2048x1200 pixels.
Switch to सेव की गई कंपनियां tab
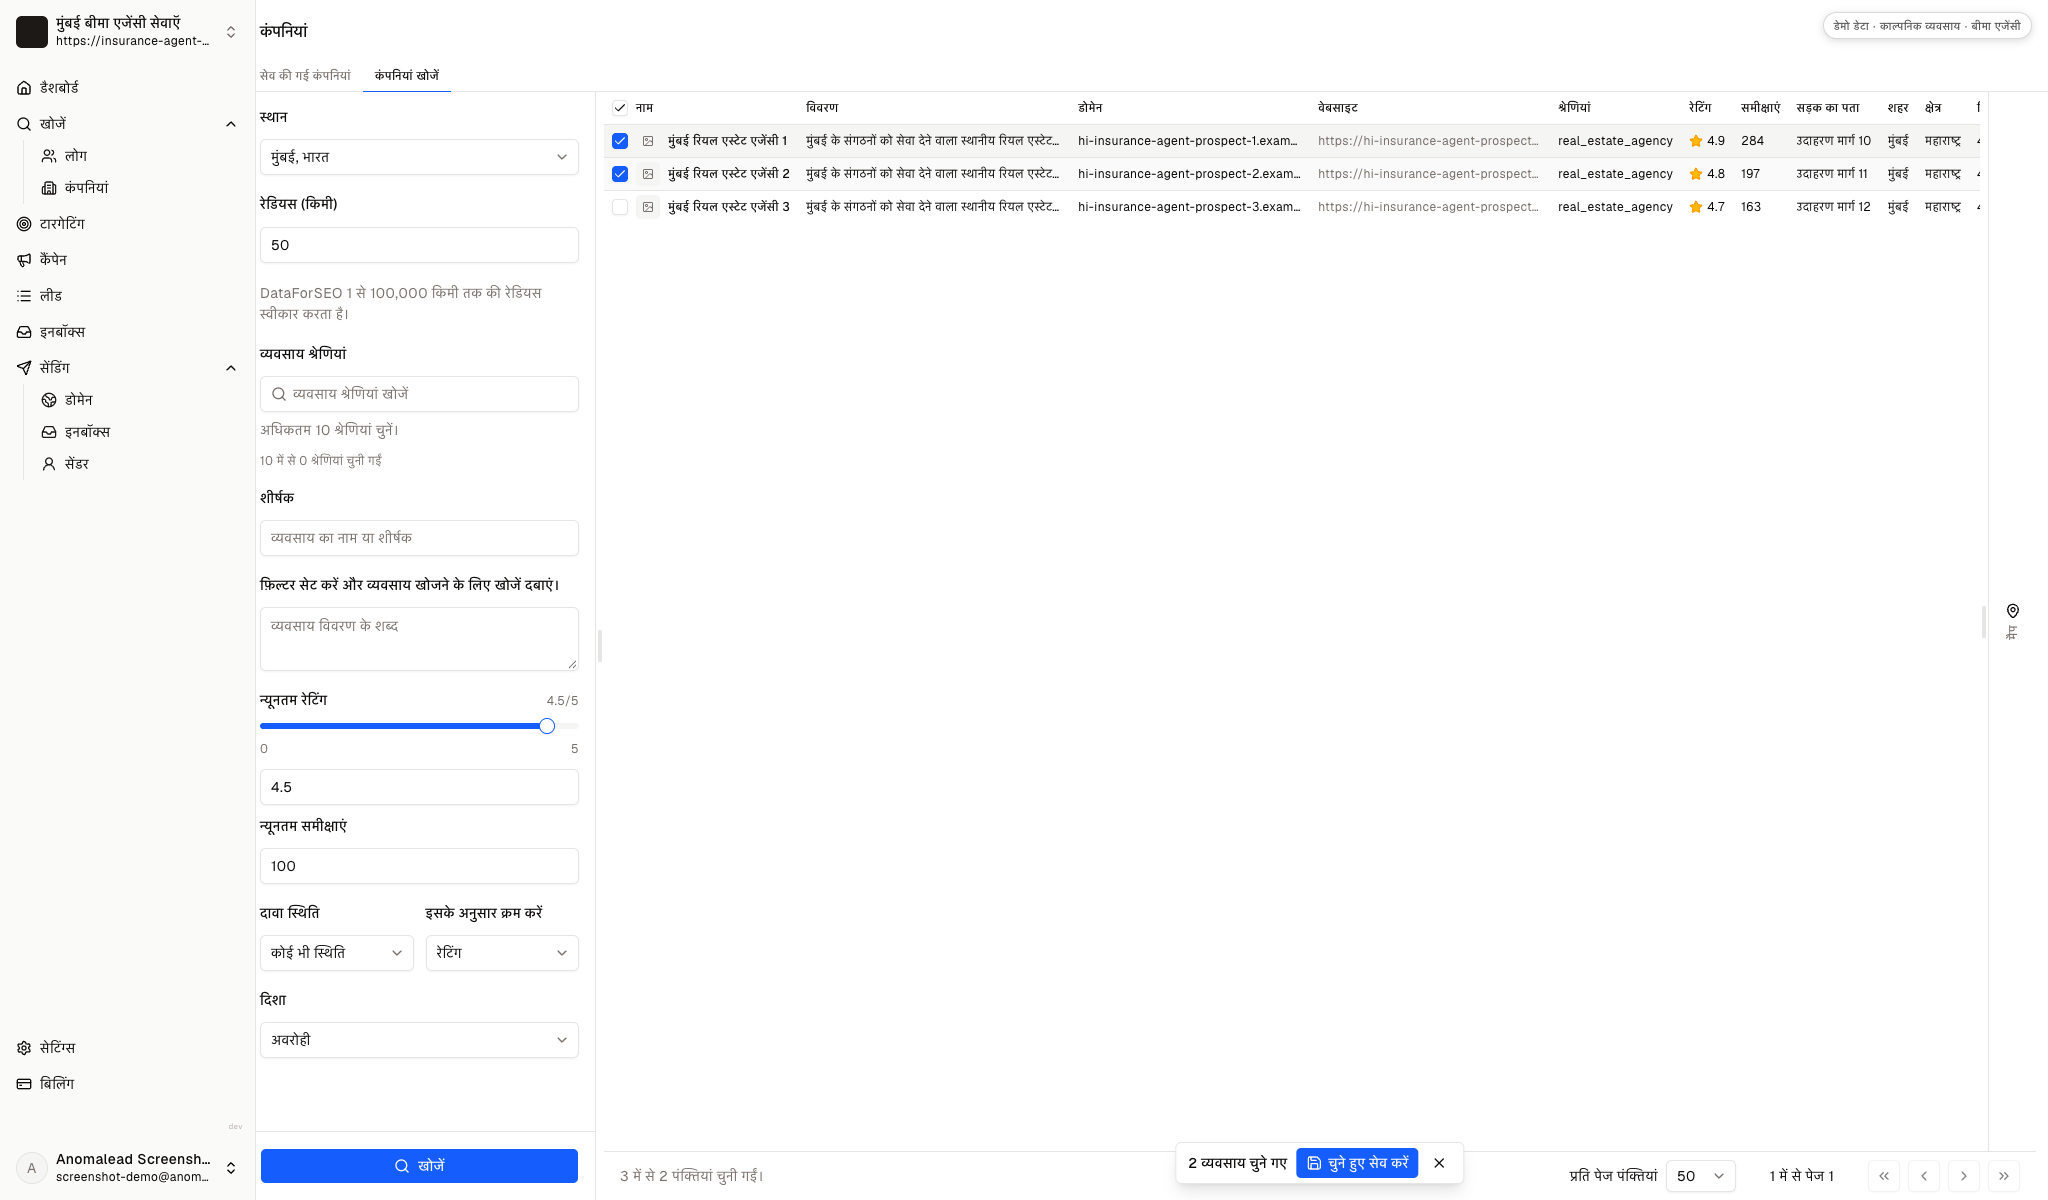305,76
